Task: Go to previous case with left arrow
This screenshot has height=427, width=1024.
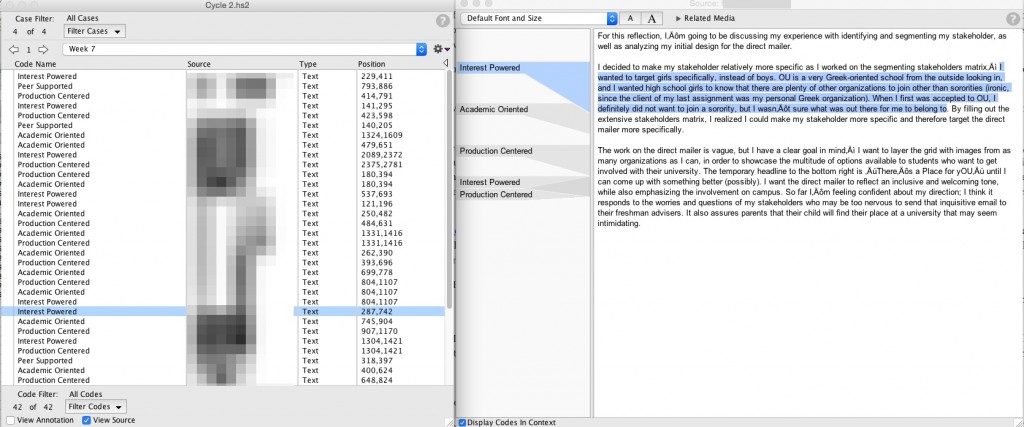Action: pyautogui.click(x=14, y=50)
